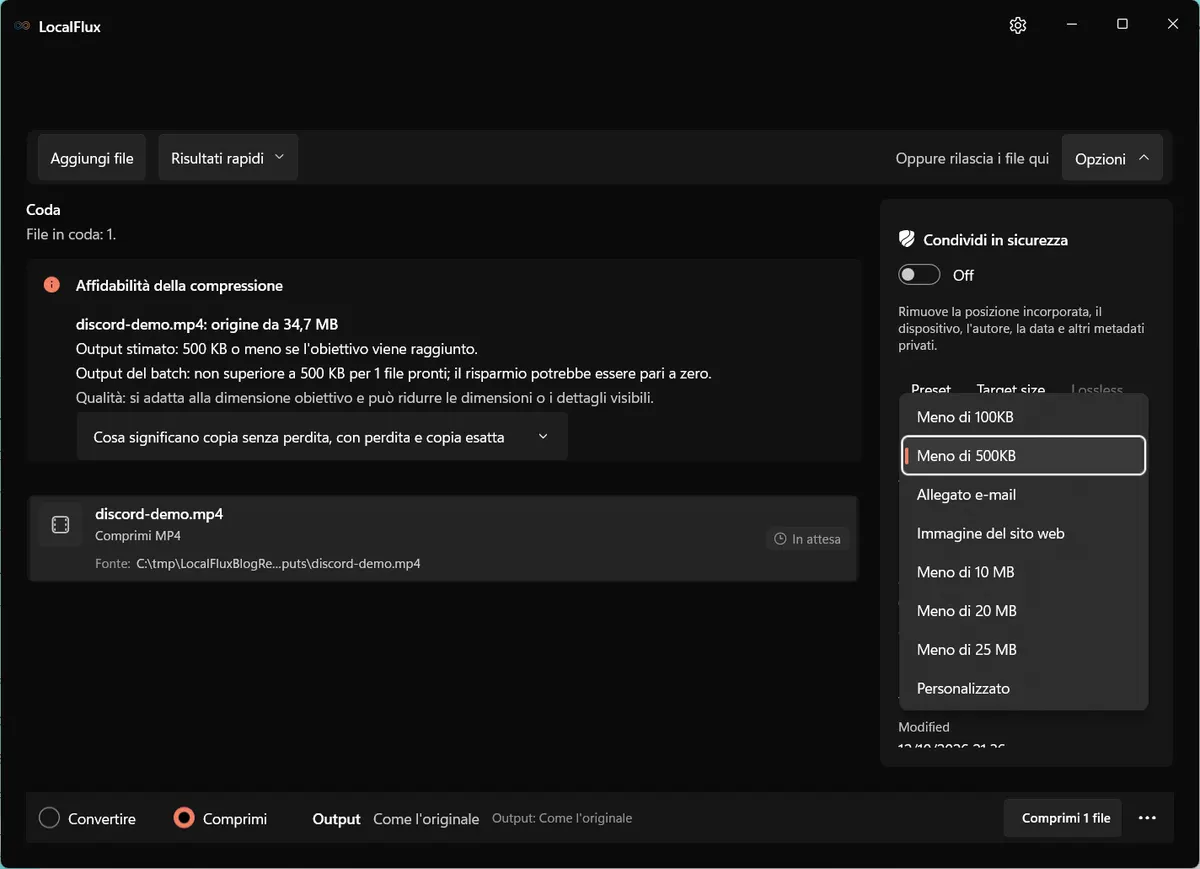Switch to the Target size tab

[1011, 389]
